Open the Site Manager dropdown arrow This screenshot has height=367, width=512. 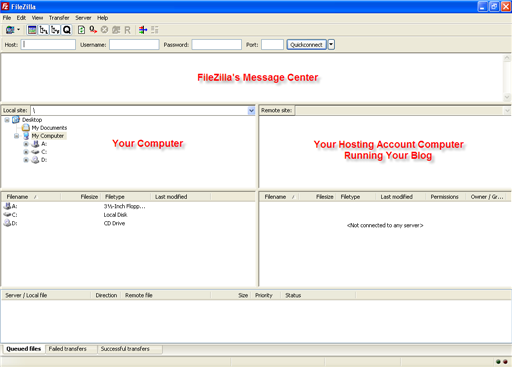click(18, 30)
